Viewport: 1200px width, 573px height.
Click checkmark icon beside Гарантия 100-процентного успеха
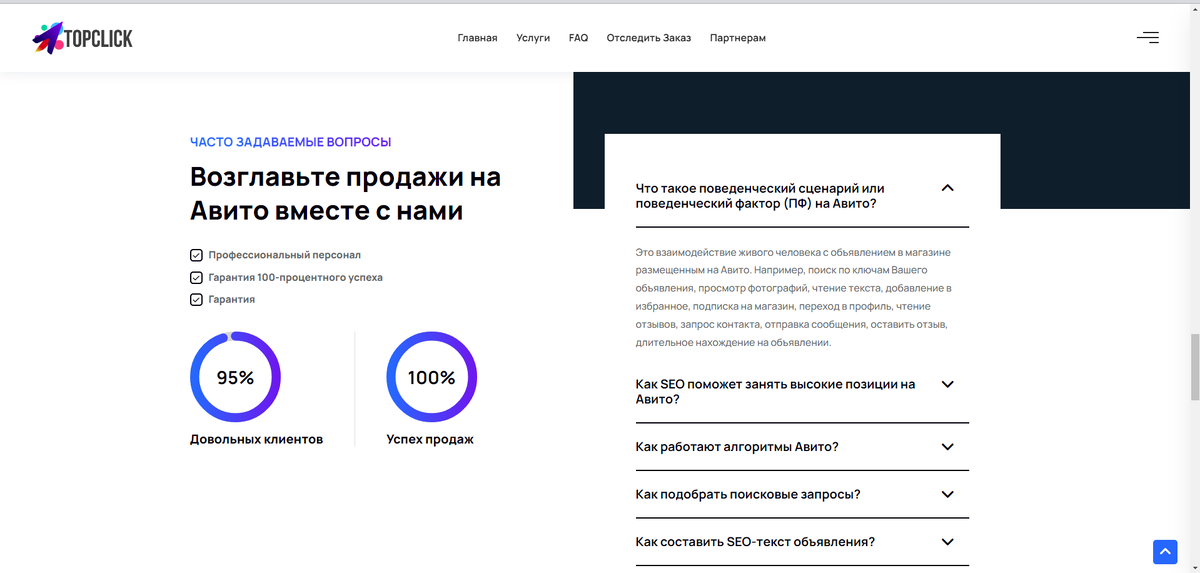(196, 277)
